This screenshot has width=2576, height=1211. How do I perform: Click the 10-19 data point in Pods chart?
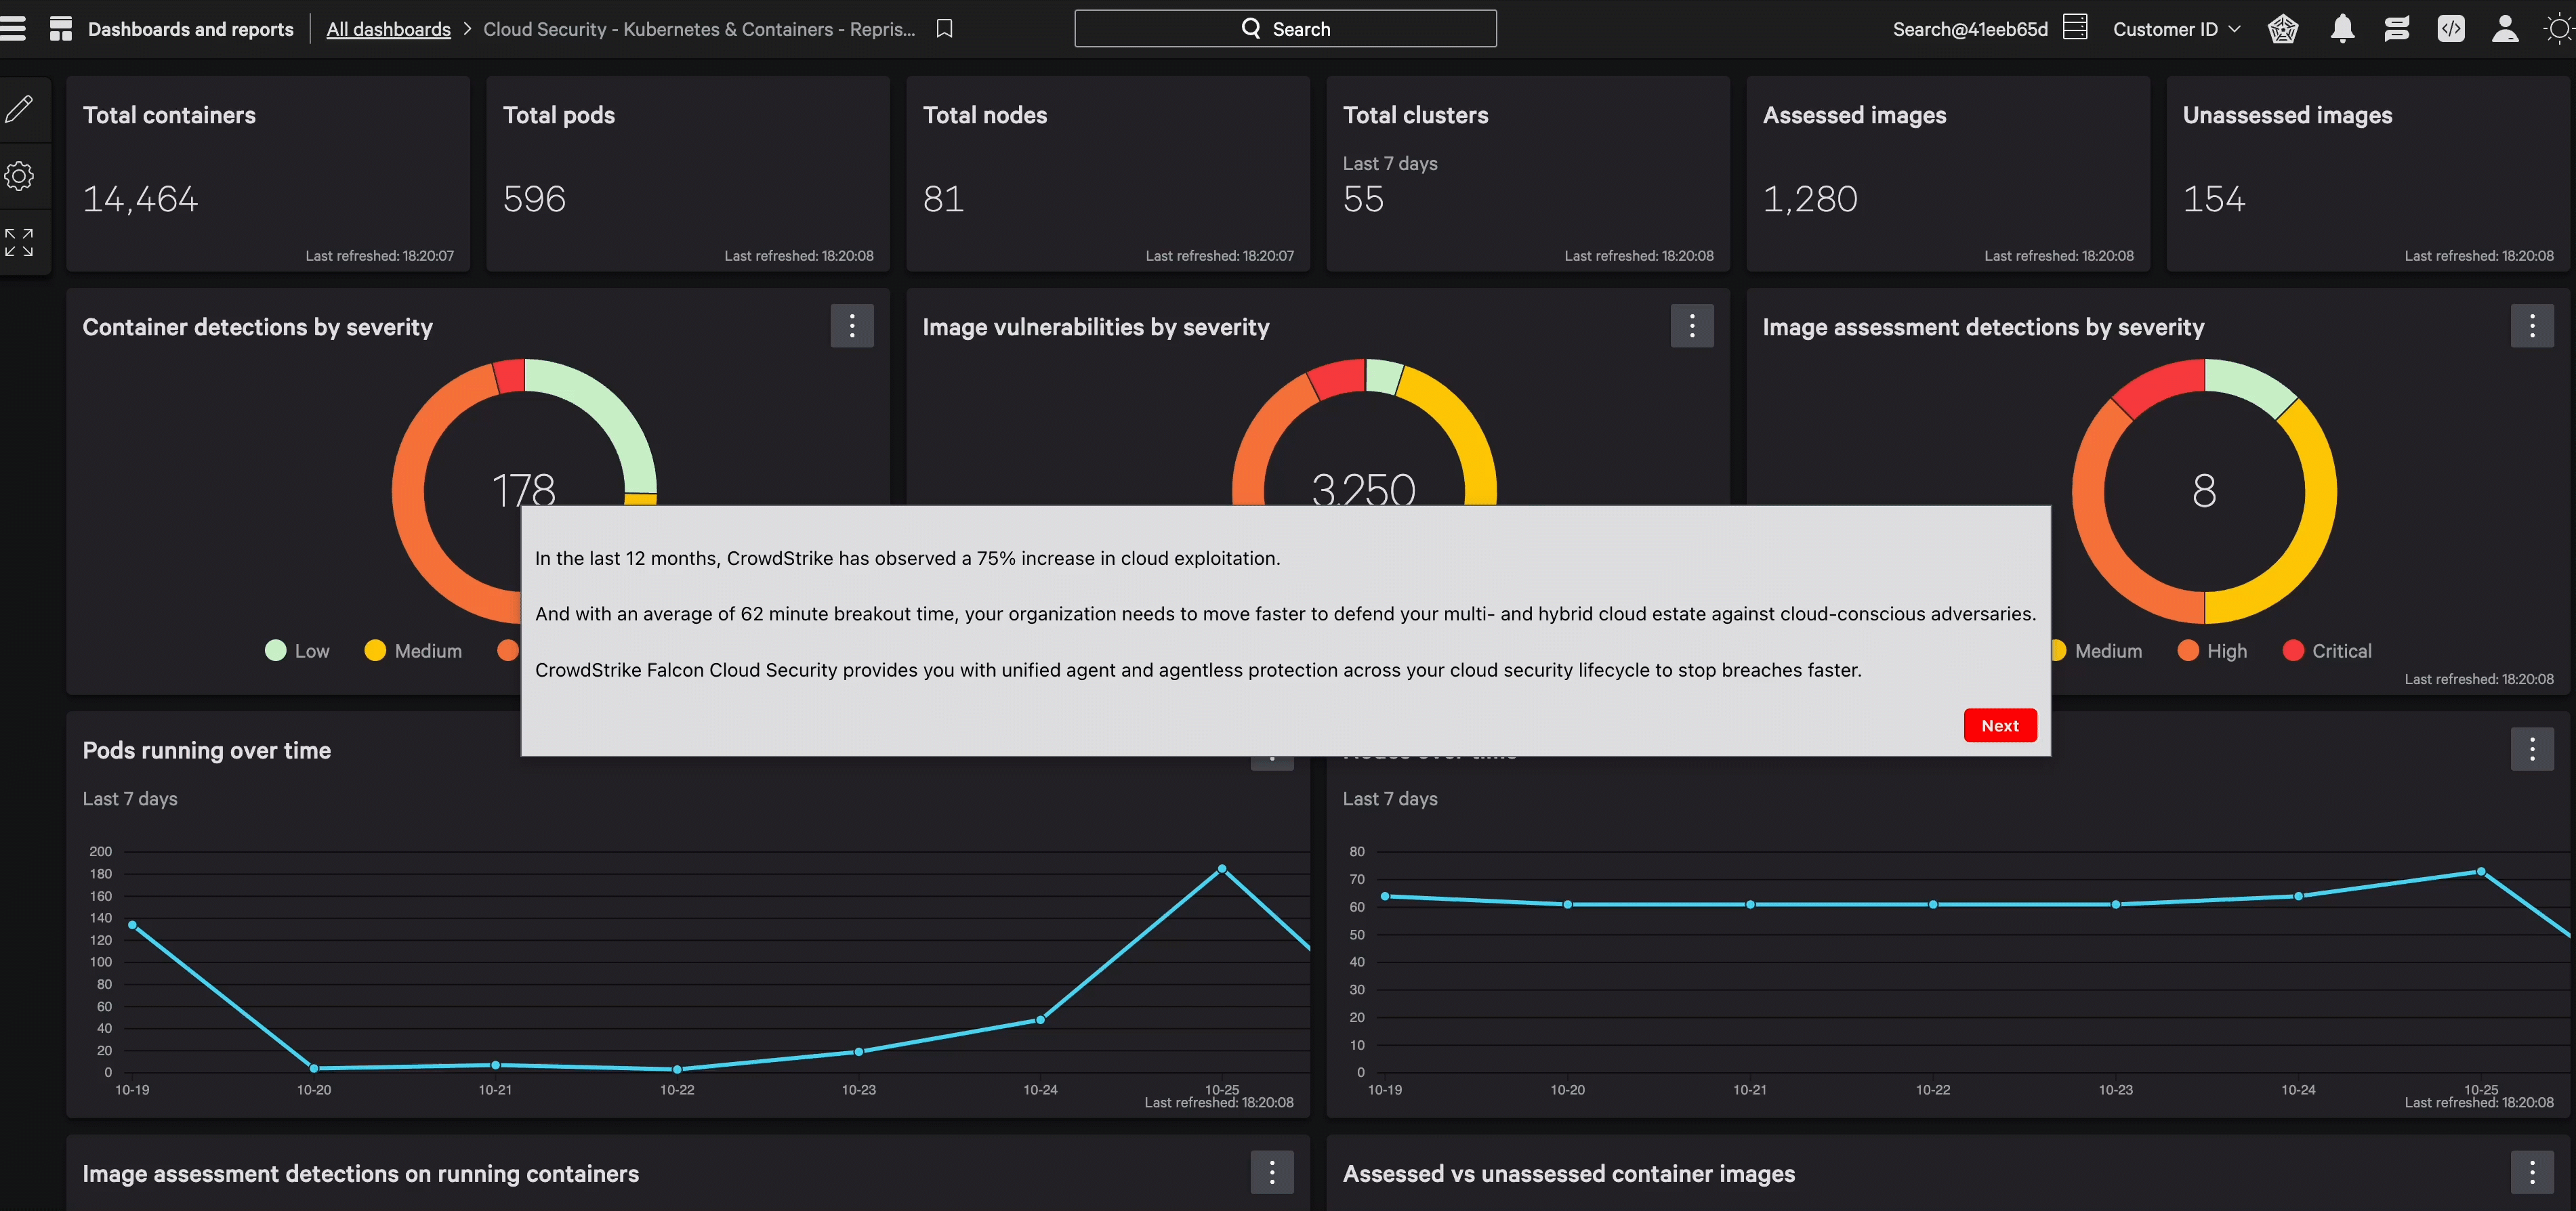[132, 925]
